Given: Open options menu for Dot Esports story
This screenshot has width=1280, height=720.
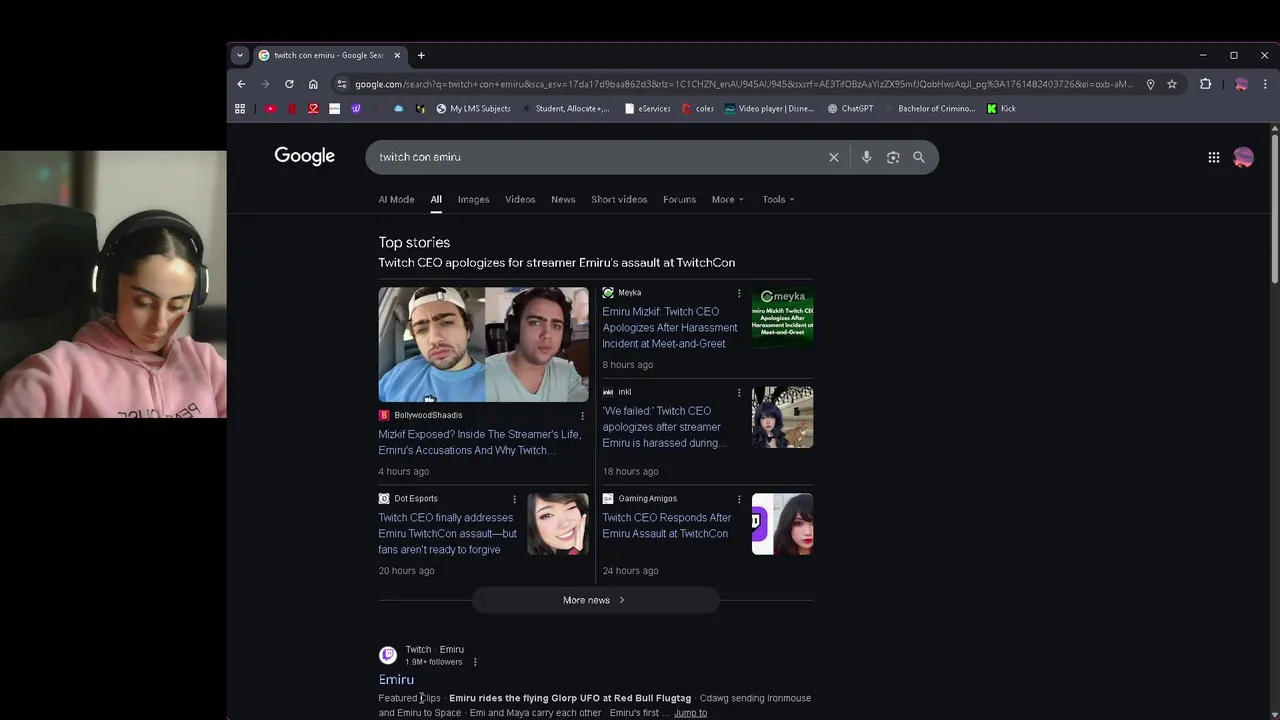Looking at the screenshot, I should tap(514, 499).
